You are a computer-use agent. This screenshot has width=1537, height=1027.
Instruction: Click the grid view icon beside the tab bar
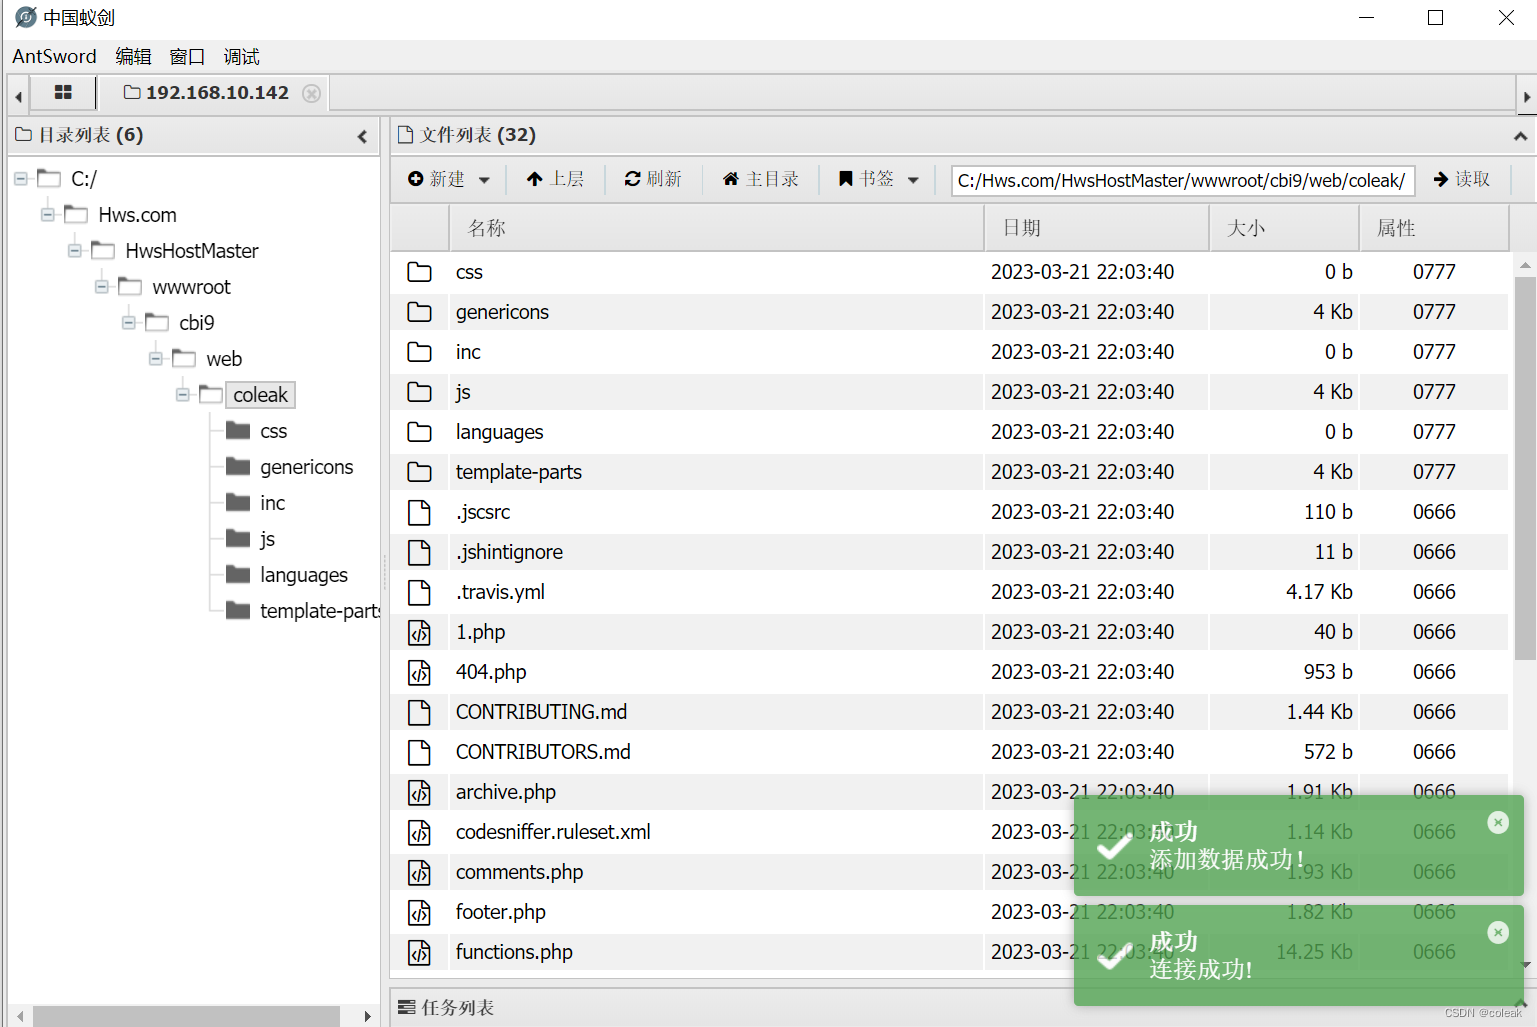tap(63, 92)
